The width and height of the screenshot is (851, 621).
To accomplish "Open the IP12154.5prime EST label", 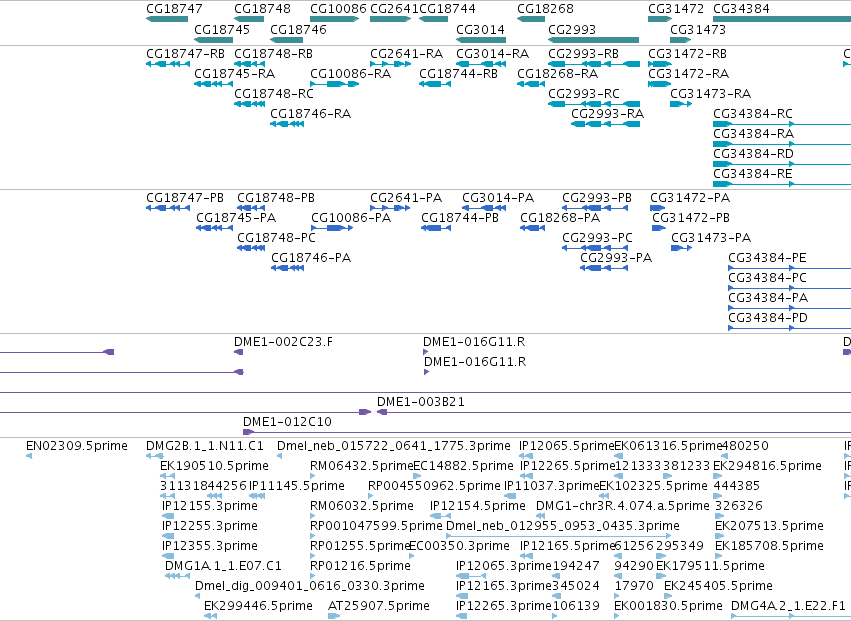I will pyautogui.click(x=478, y=506).
